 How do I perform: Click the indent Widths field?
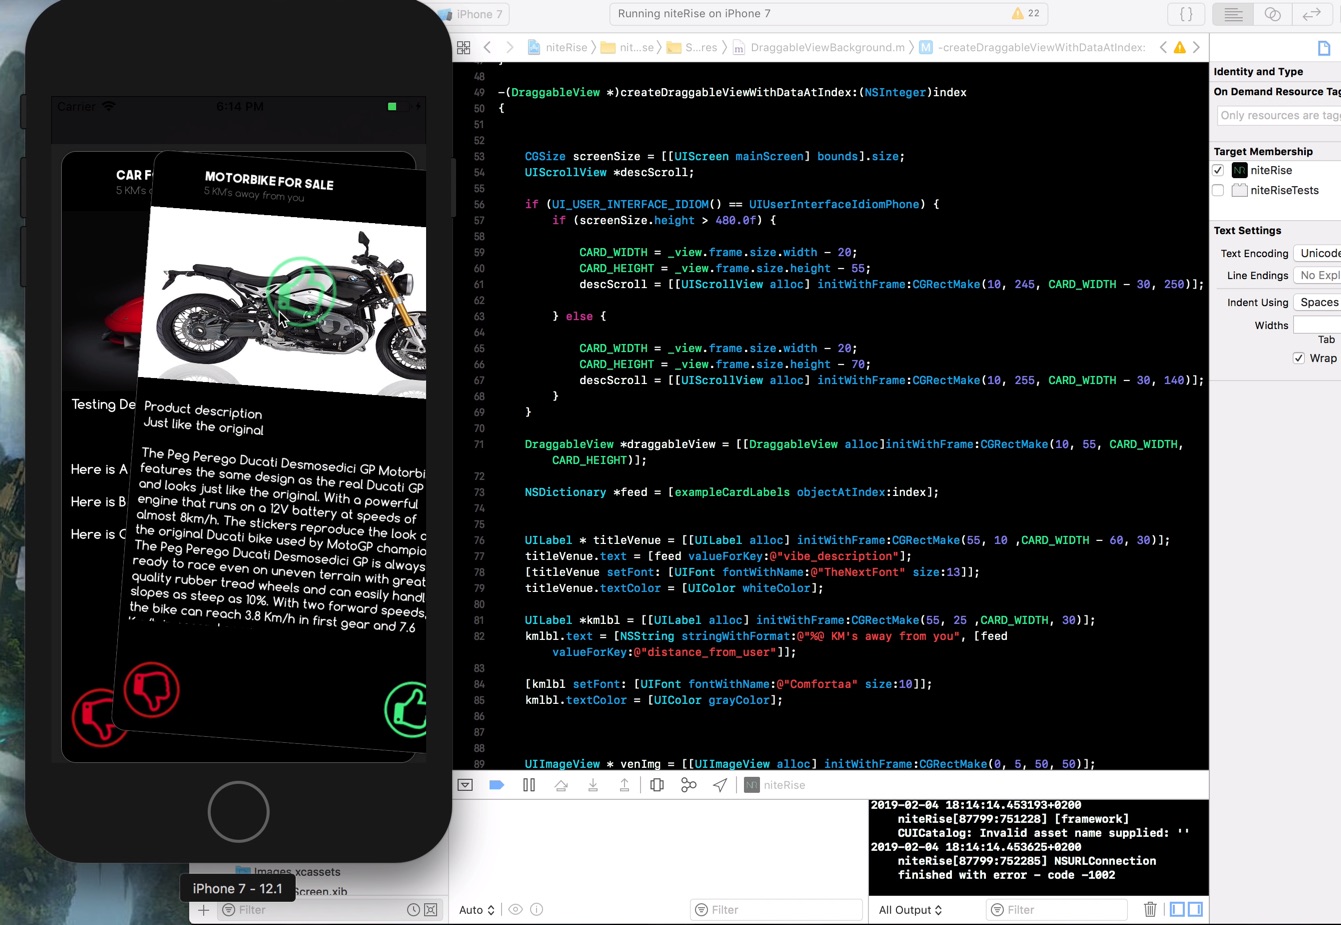pos(1317,325)
